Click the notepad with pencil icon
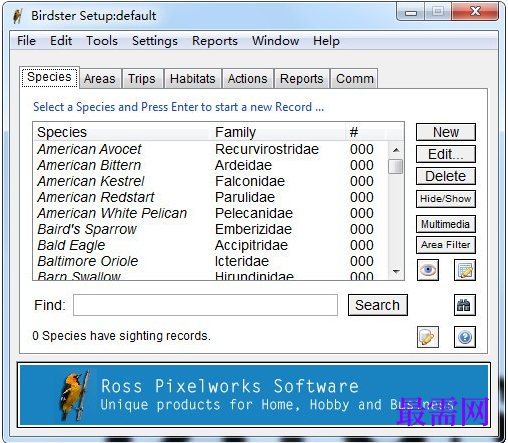The image size is (508, 443). click(x=465, y=270)
